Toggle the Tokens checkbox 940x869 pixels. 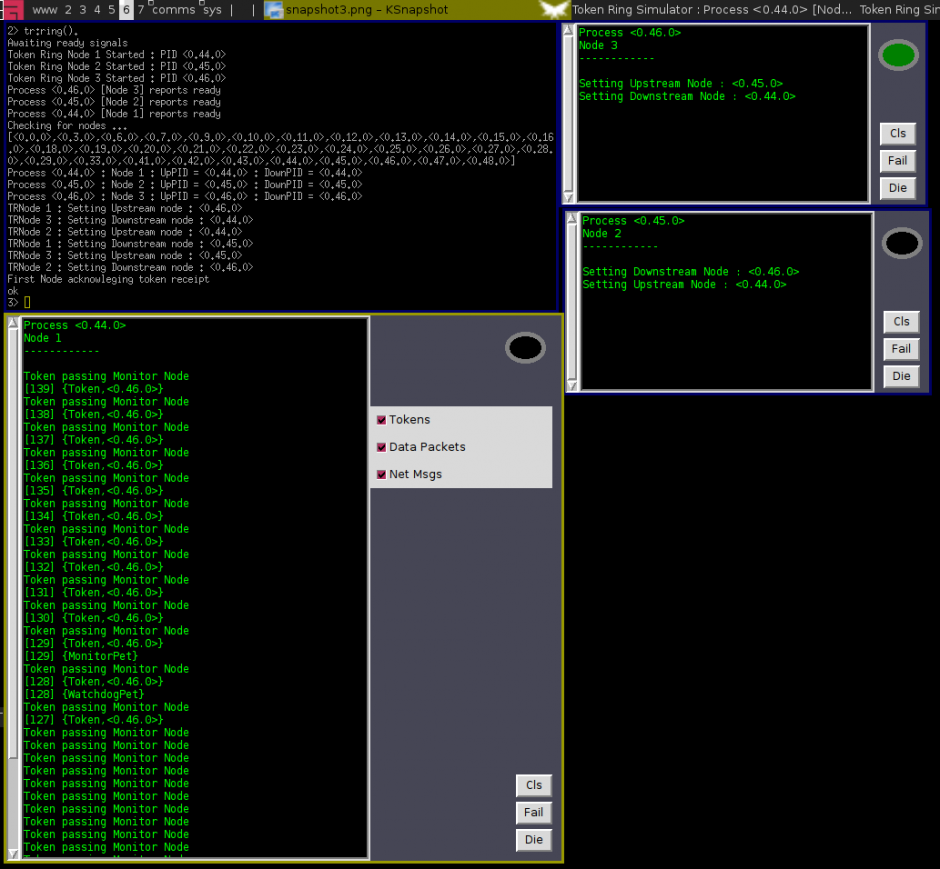point(381,419)
